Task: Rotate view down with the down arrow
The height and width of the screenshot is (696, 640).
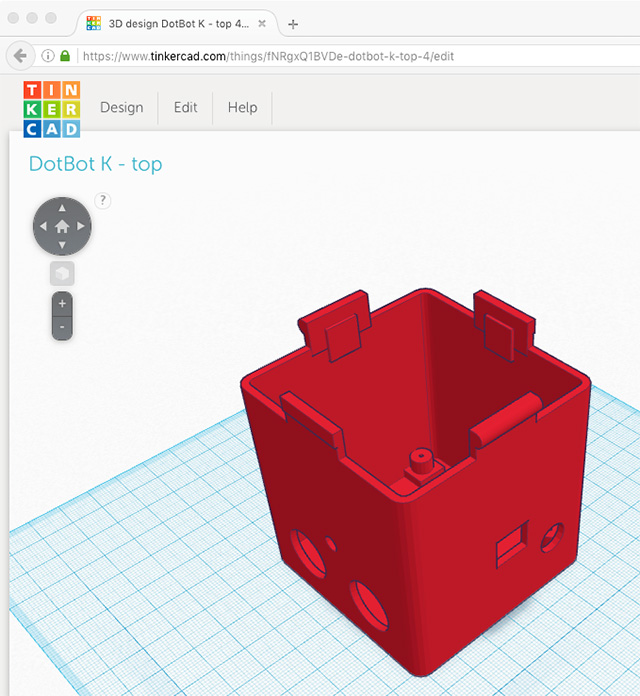Action: [62, 246]
